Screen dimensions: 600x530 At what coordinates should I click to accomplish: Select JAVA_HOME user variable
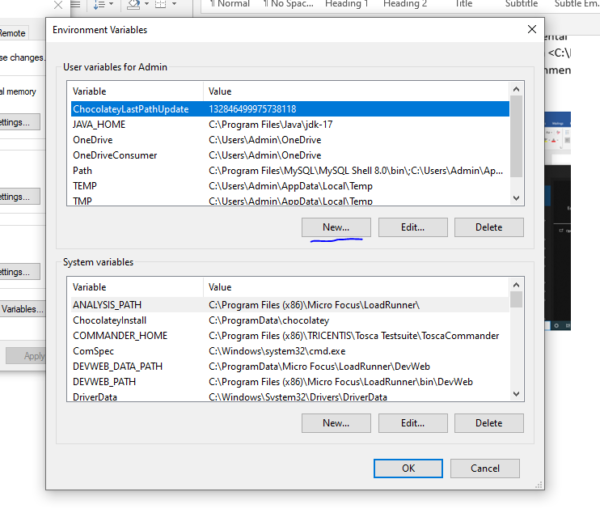pos(290,124)
